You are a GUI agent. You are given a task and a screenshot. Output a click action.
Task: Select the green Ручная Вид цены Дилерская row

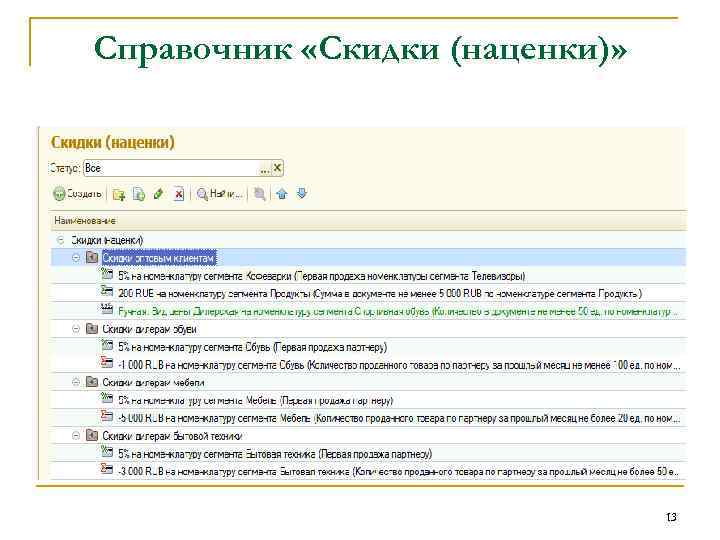(x=368, y=311)
